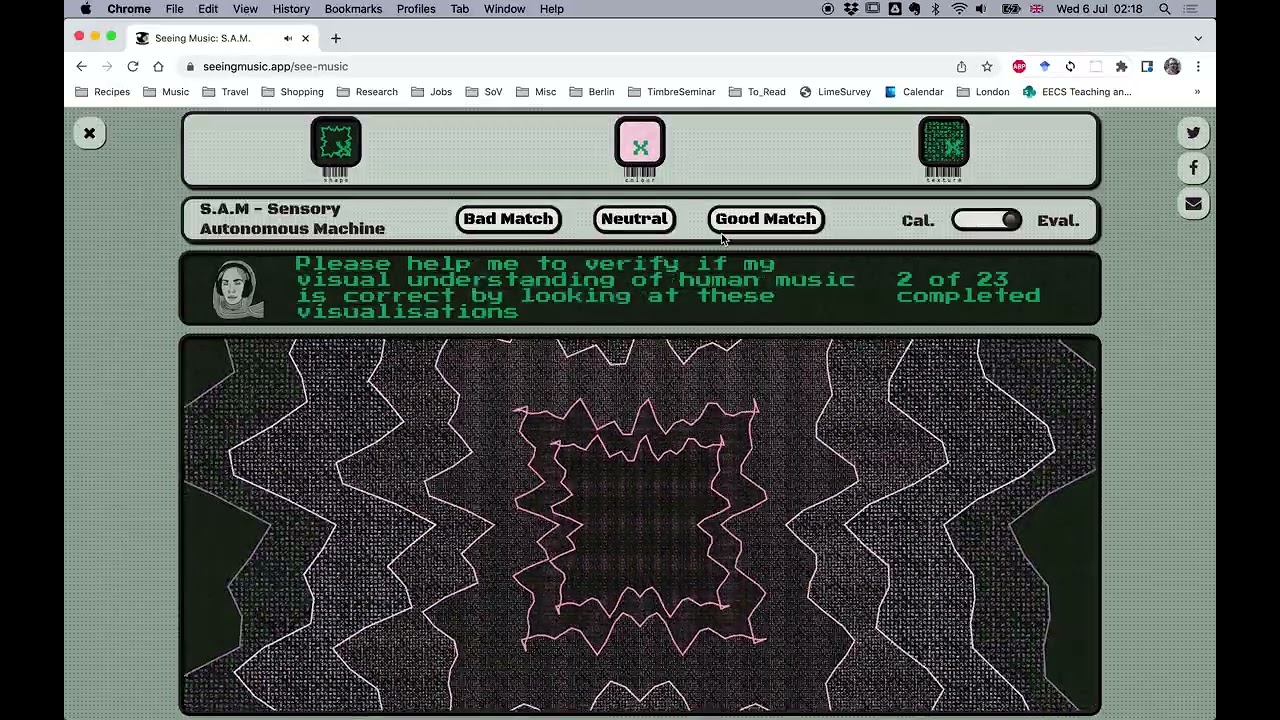Toggle the Cal. / Eval. switch
Viewport: 1280px width, 720px height.
click(986, 220)
